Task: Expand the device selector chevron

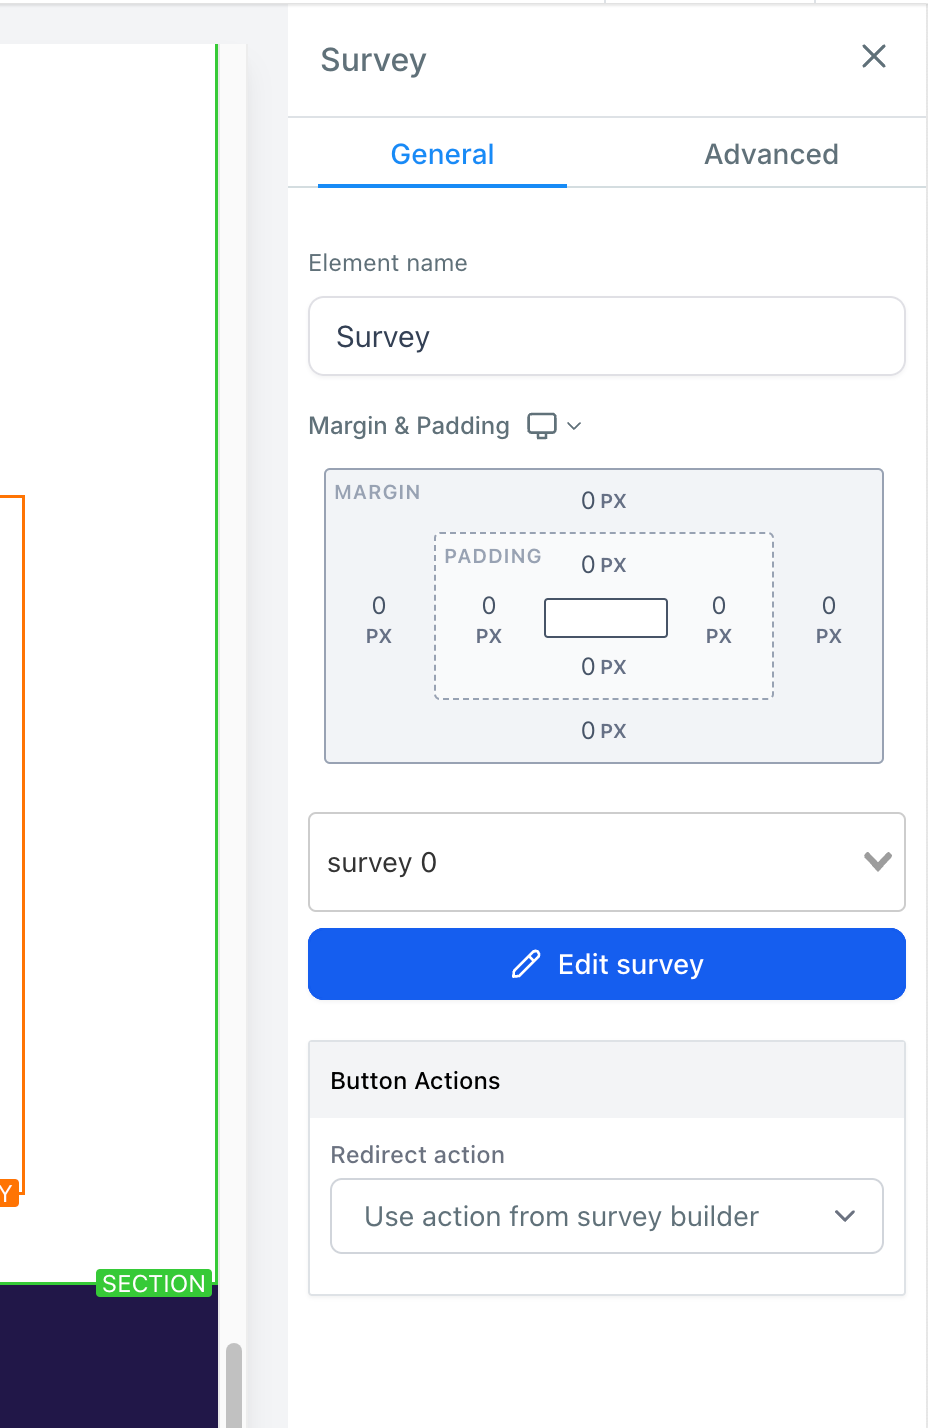Action: (574, 426)
